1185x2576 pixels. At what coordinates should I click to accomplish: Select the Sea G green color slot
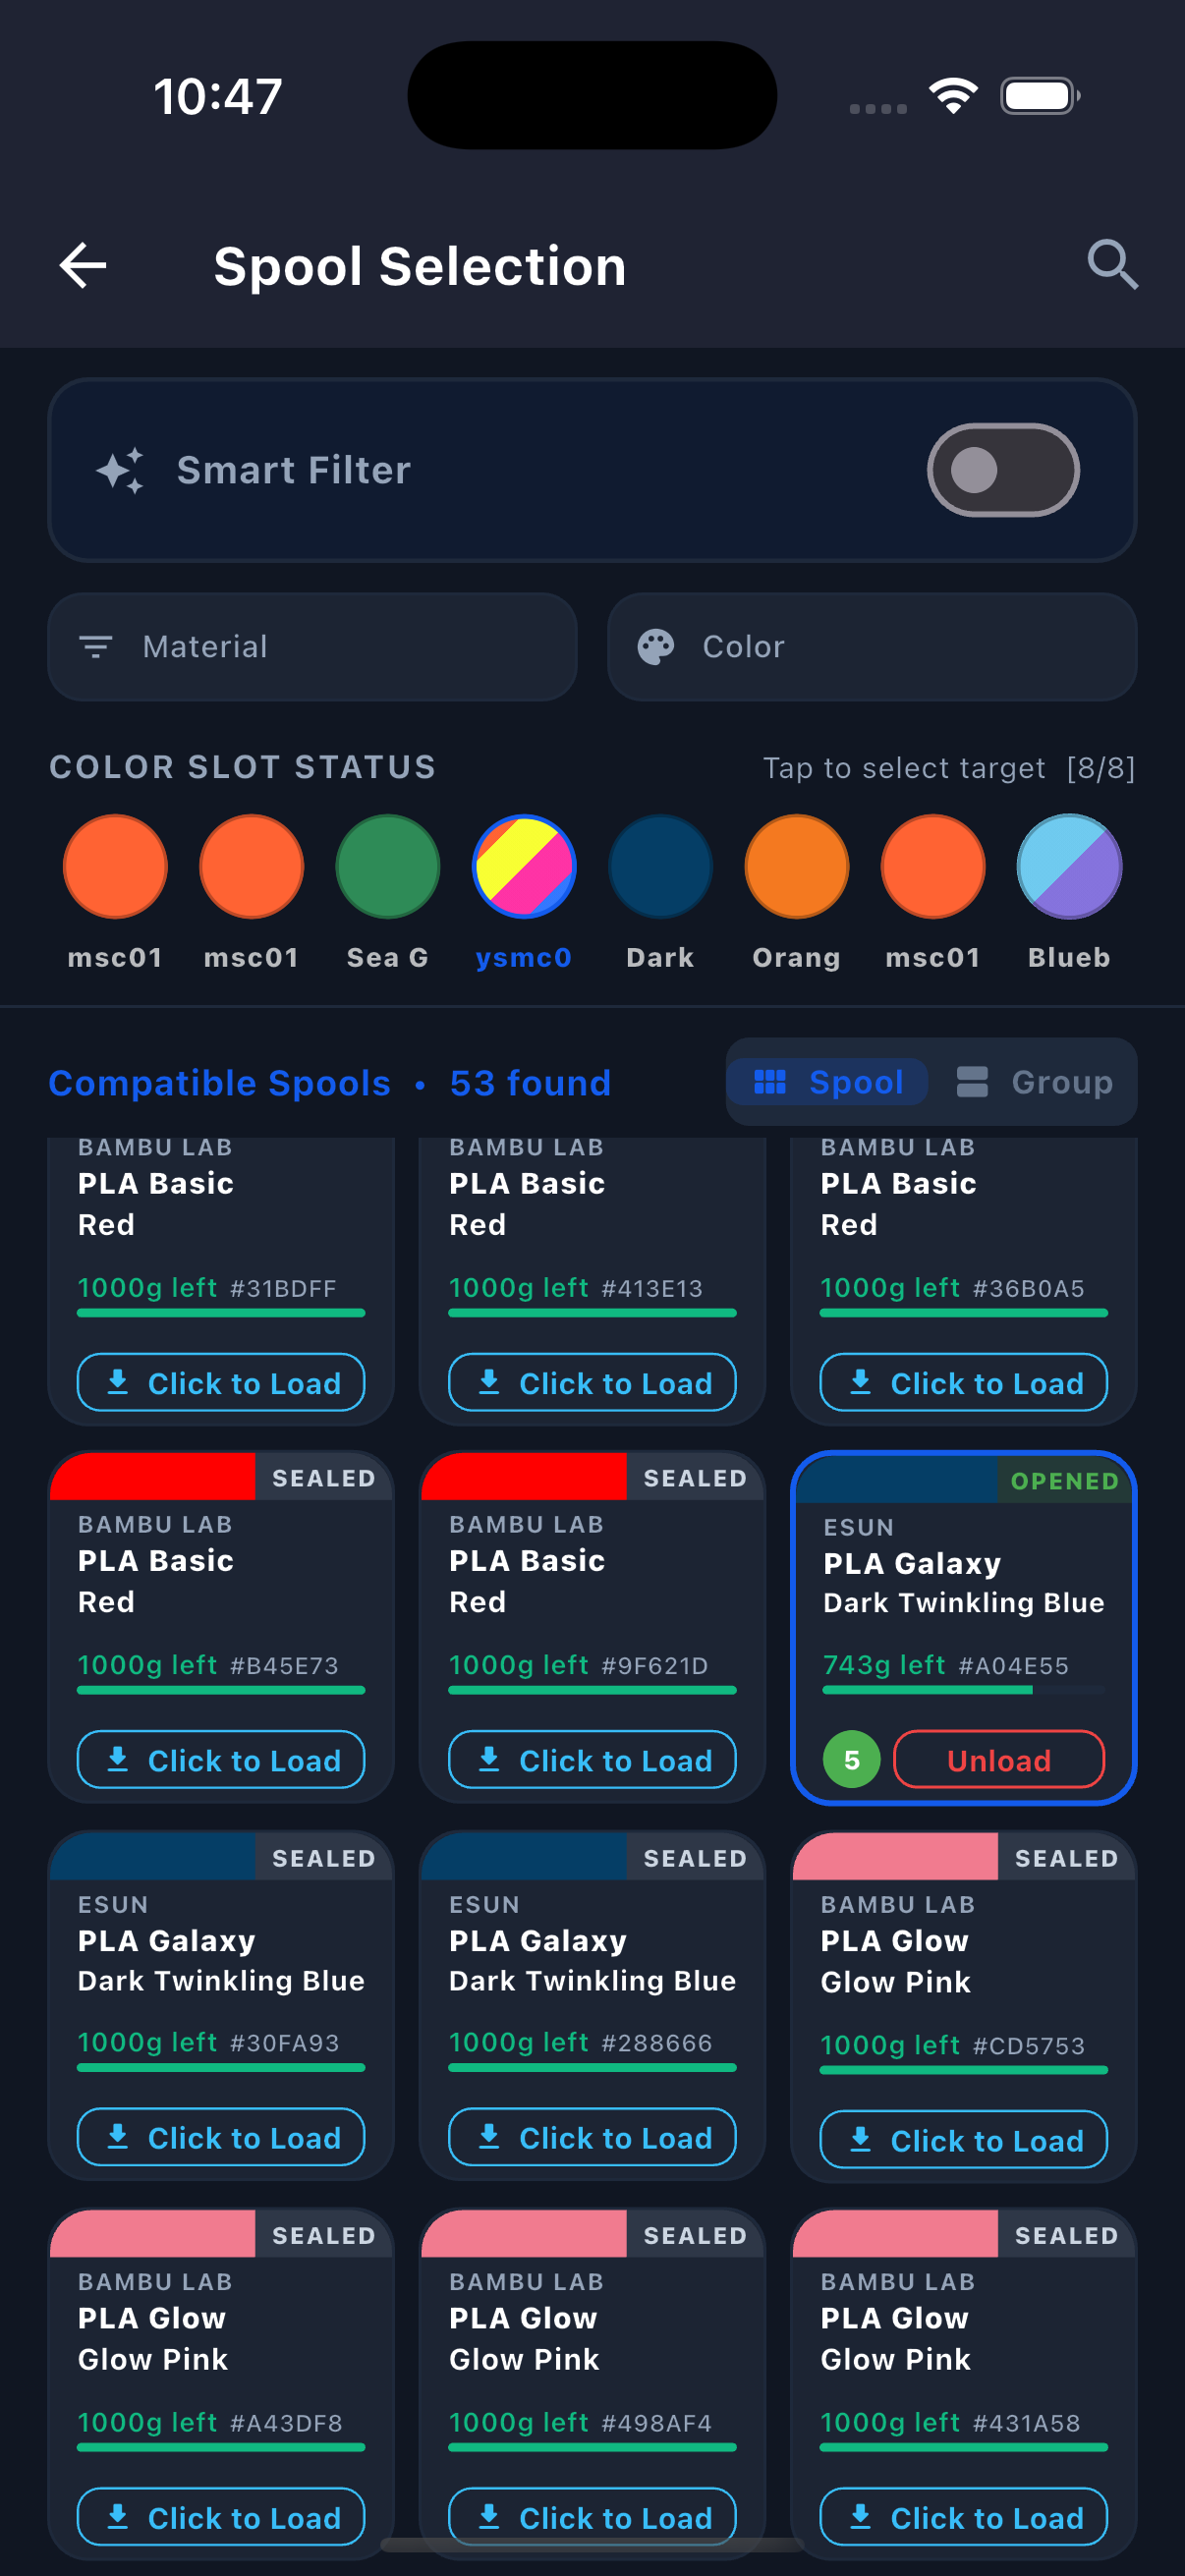388,867
